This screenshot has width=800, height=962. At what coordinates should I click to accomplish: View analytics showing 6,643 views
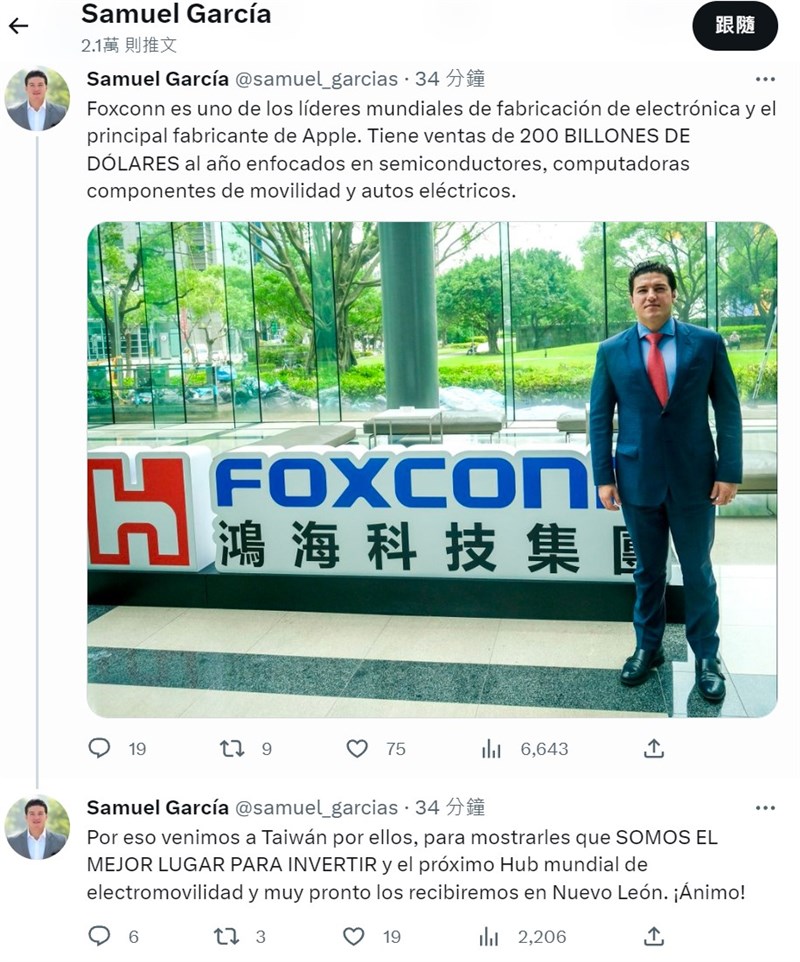click(491, 748)
